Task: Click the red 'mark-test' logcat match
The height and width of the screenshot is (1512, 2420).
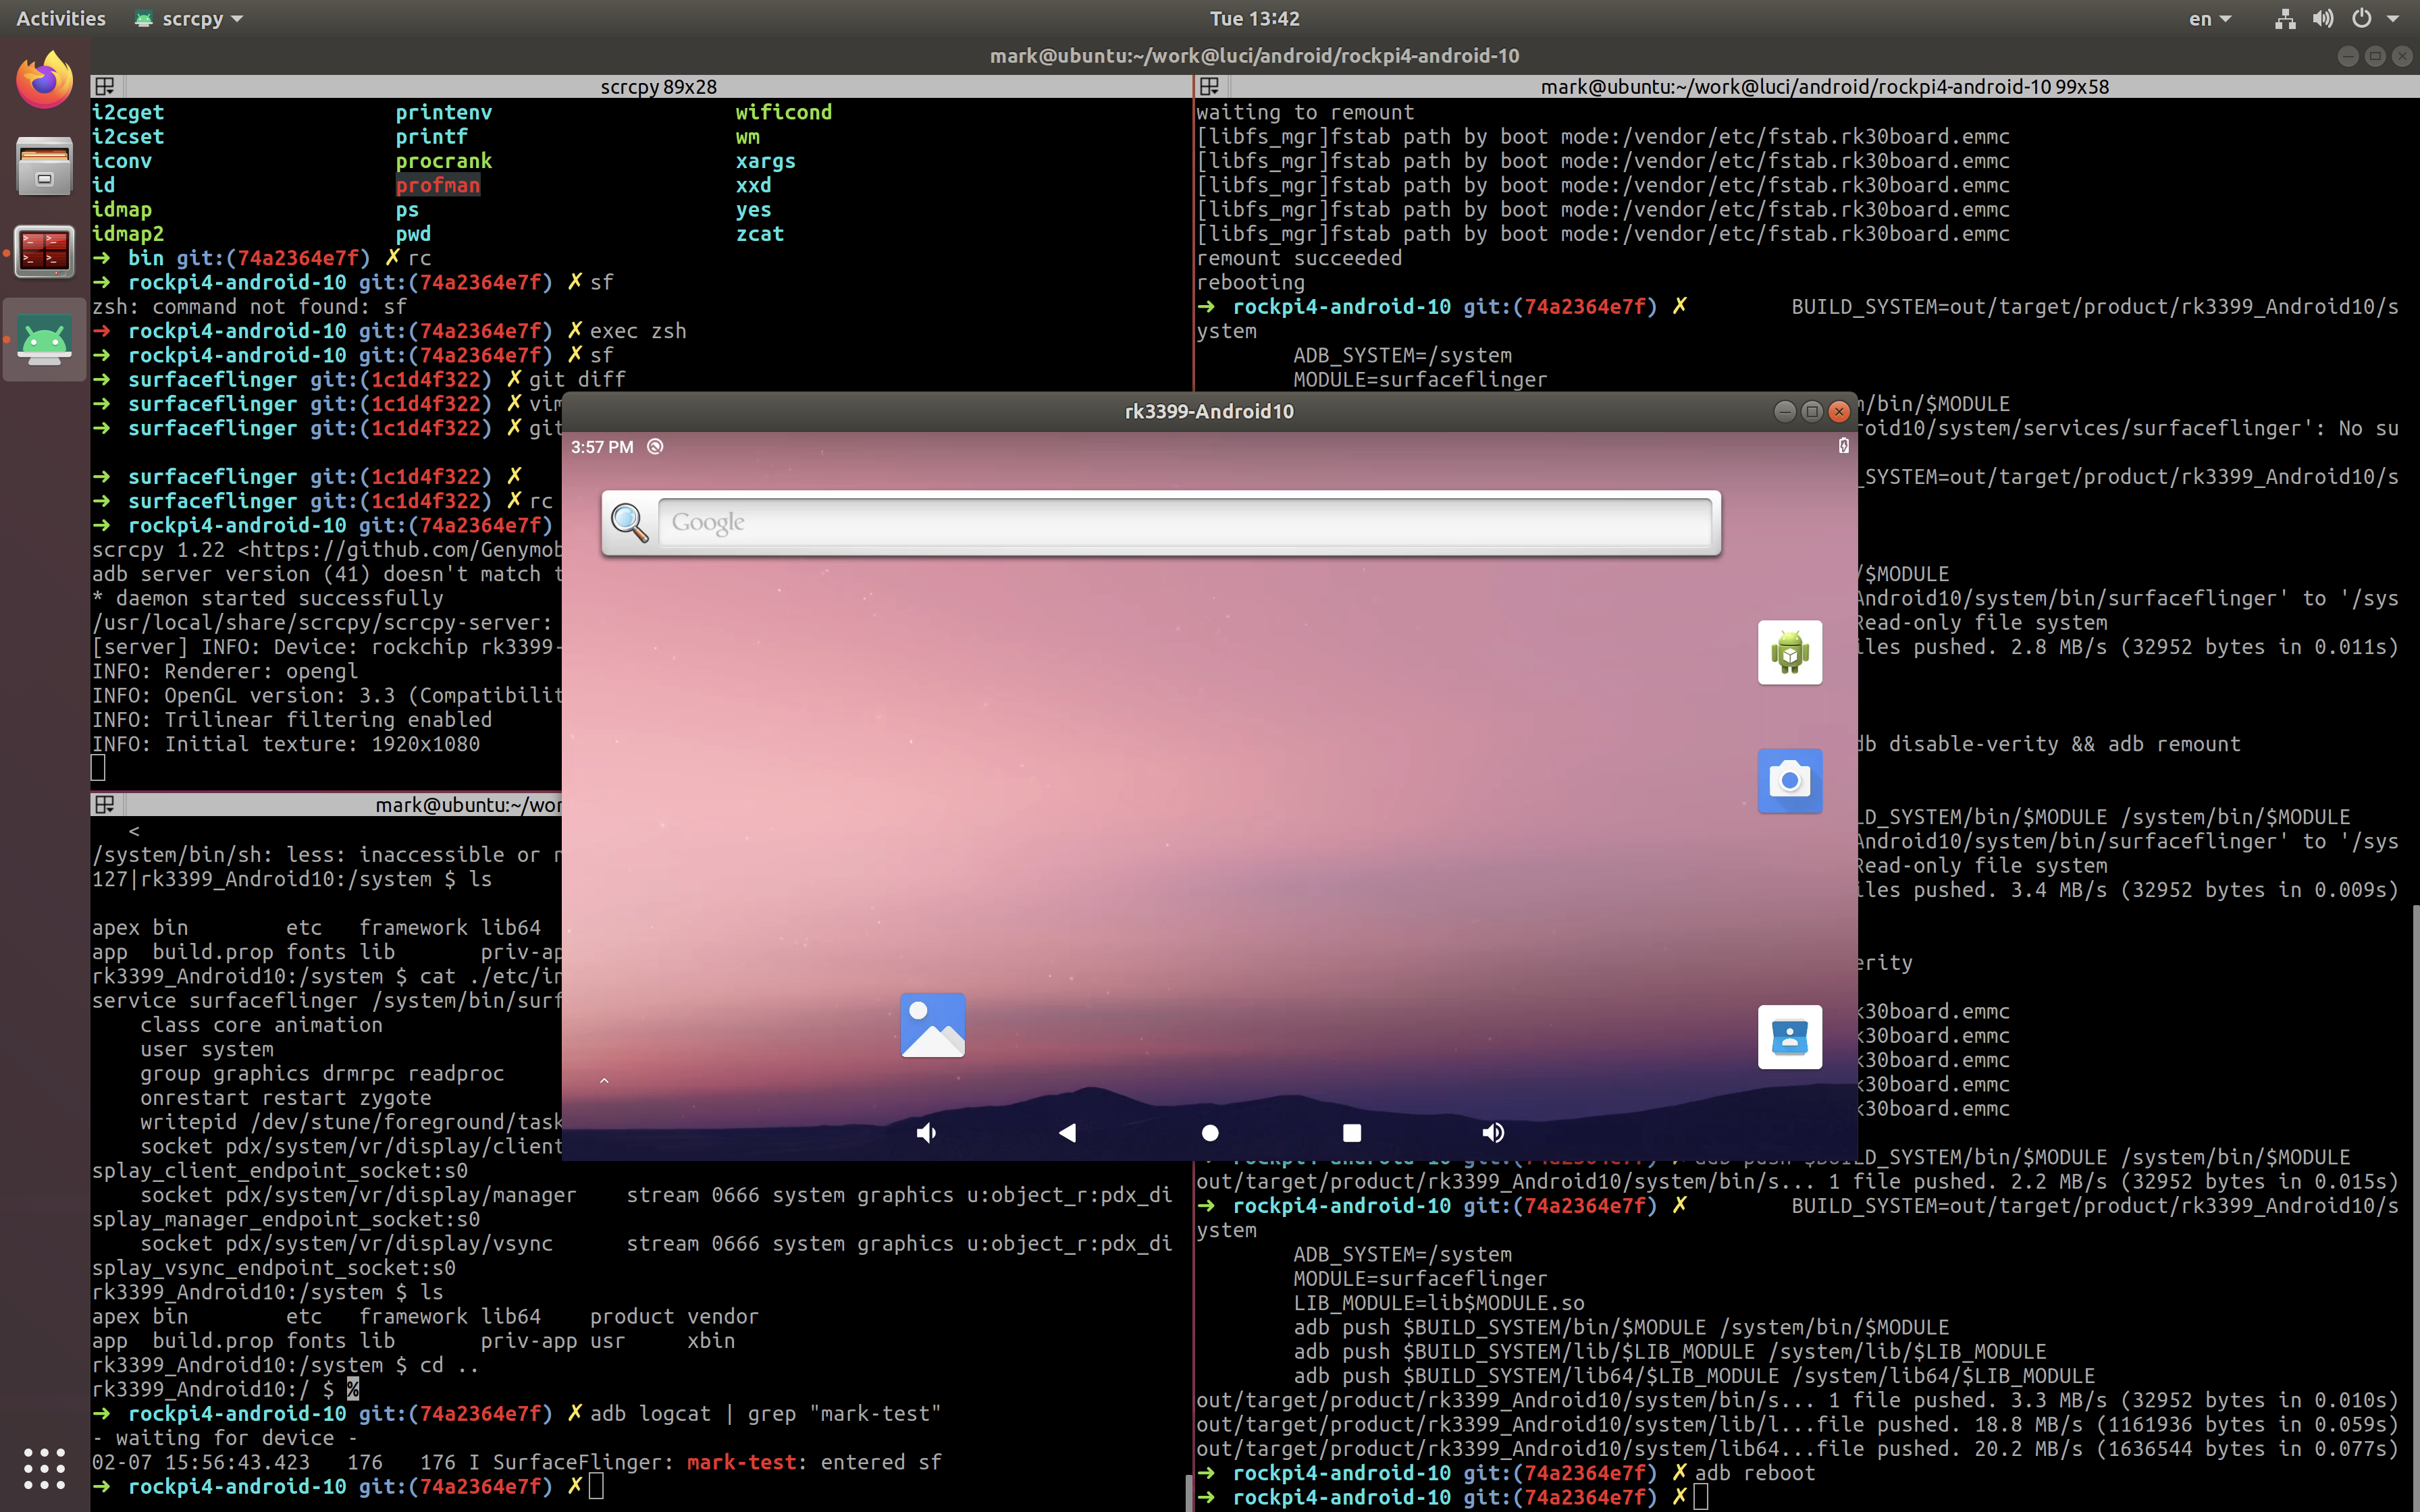Action: pyautogui.click(x=742, y=1462)
